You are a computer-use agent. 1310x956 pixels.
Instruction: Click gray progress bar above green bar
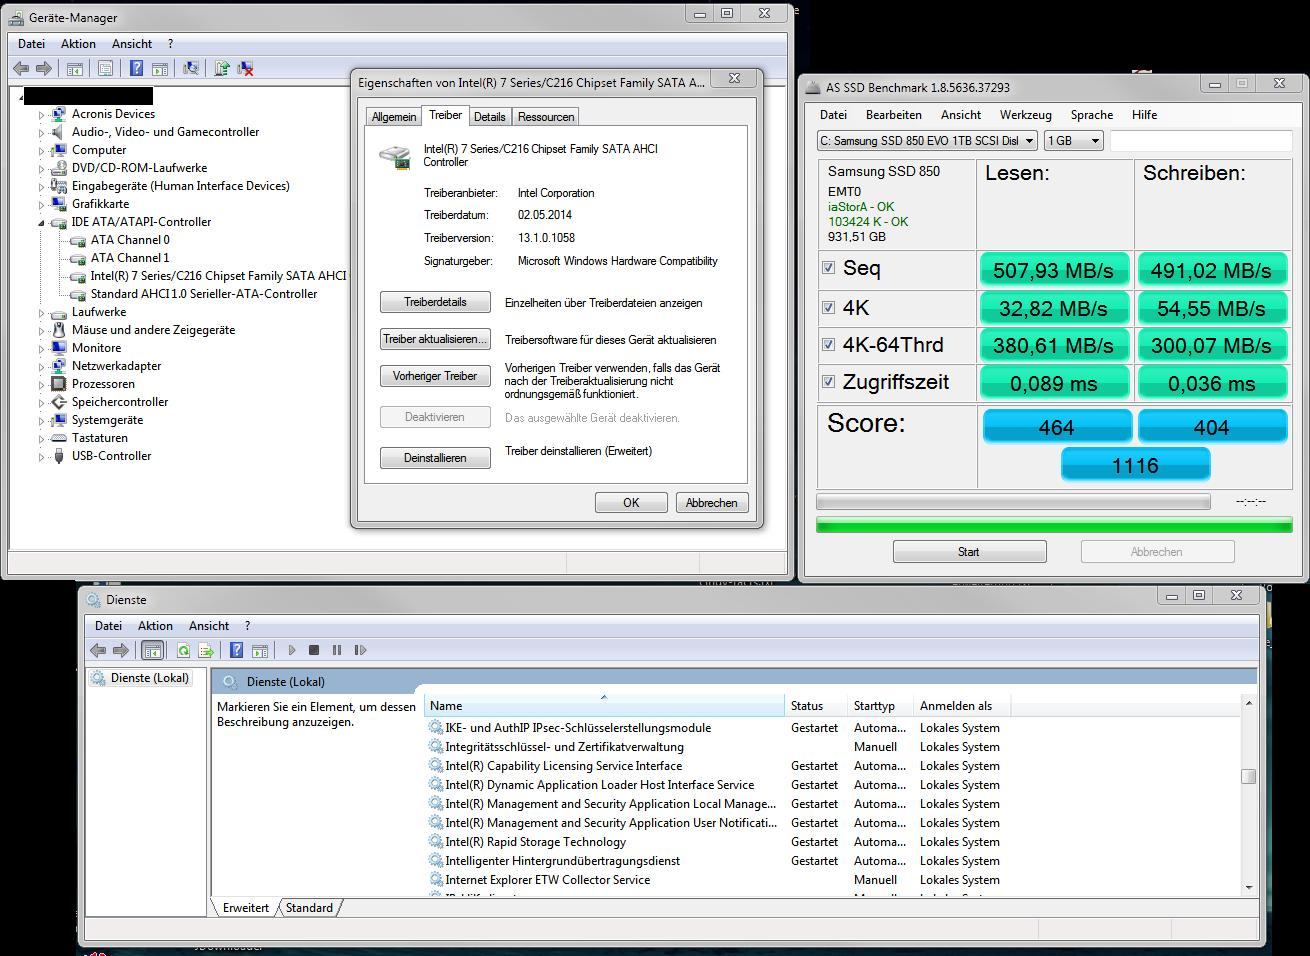[x=1013, y=501]
